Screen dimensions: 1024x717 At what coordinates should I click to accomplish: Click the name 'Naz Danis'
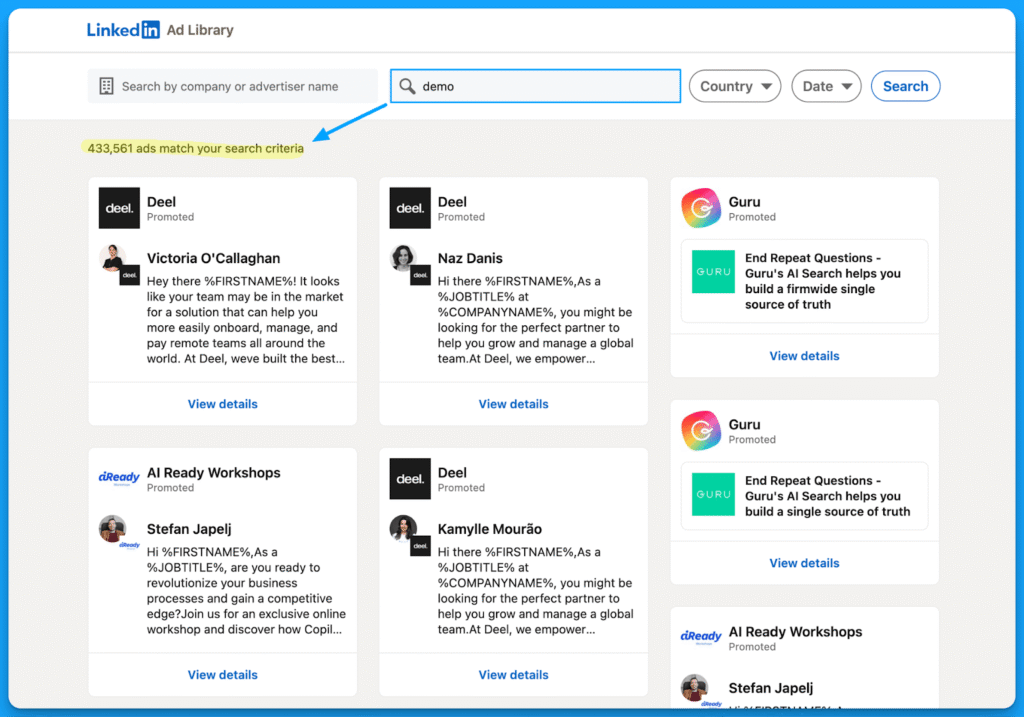[470, 258]
